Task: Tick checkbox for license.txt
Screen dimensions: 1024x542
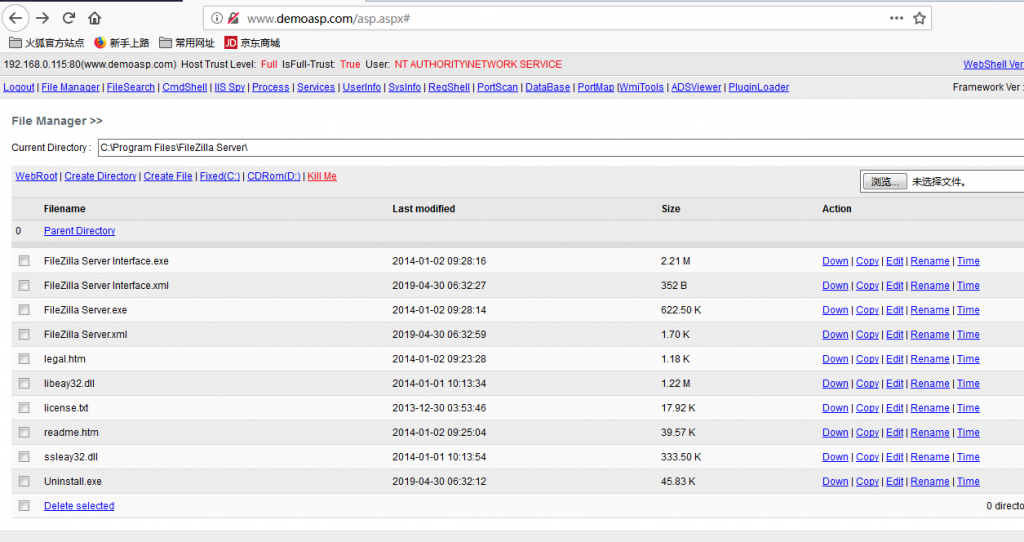Action: [x=24, y=407]
